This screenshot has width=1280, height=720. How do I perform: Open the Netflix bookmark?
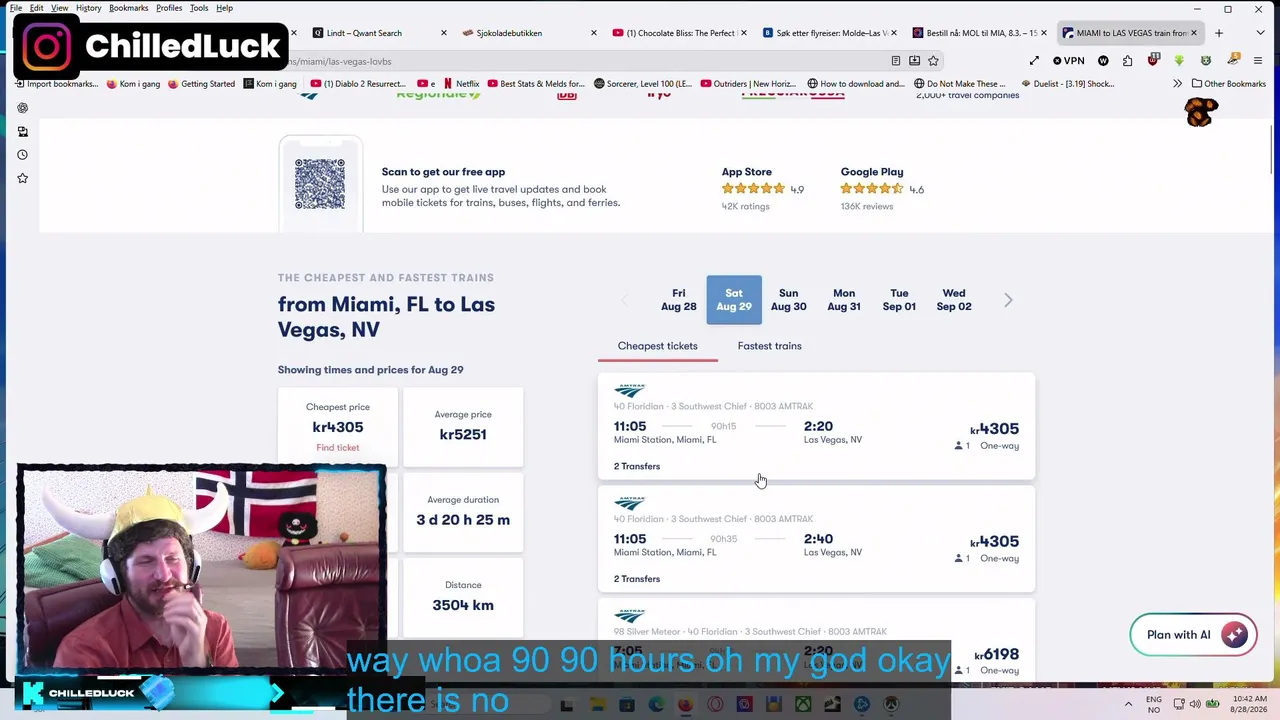point(461,84)
